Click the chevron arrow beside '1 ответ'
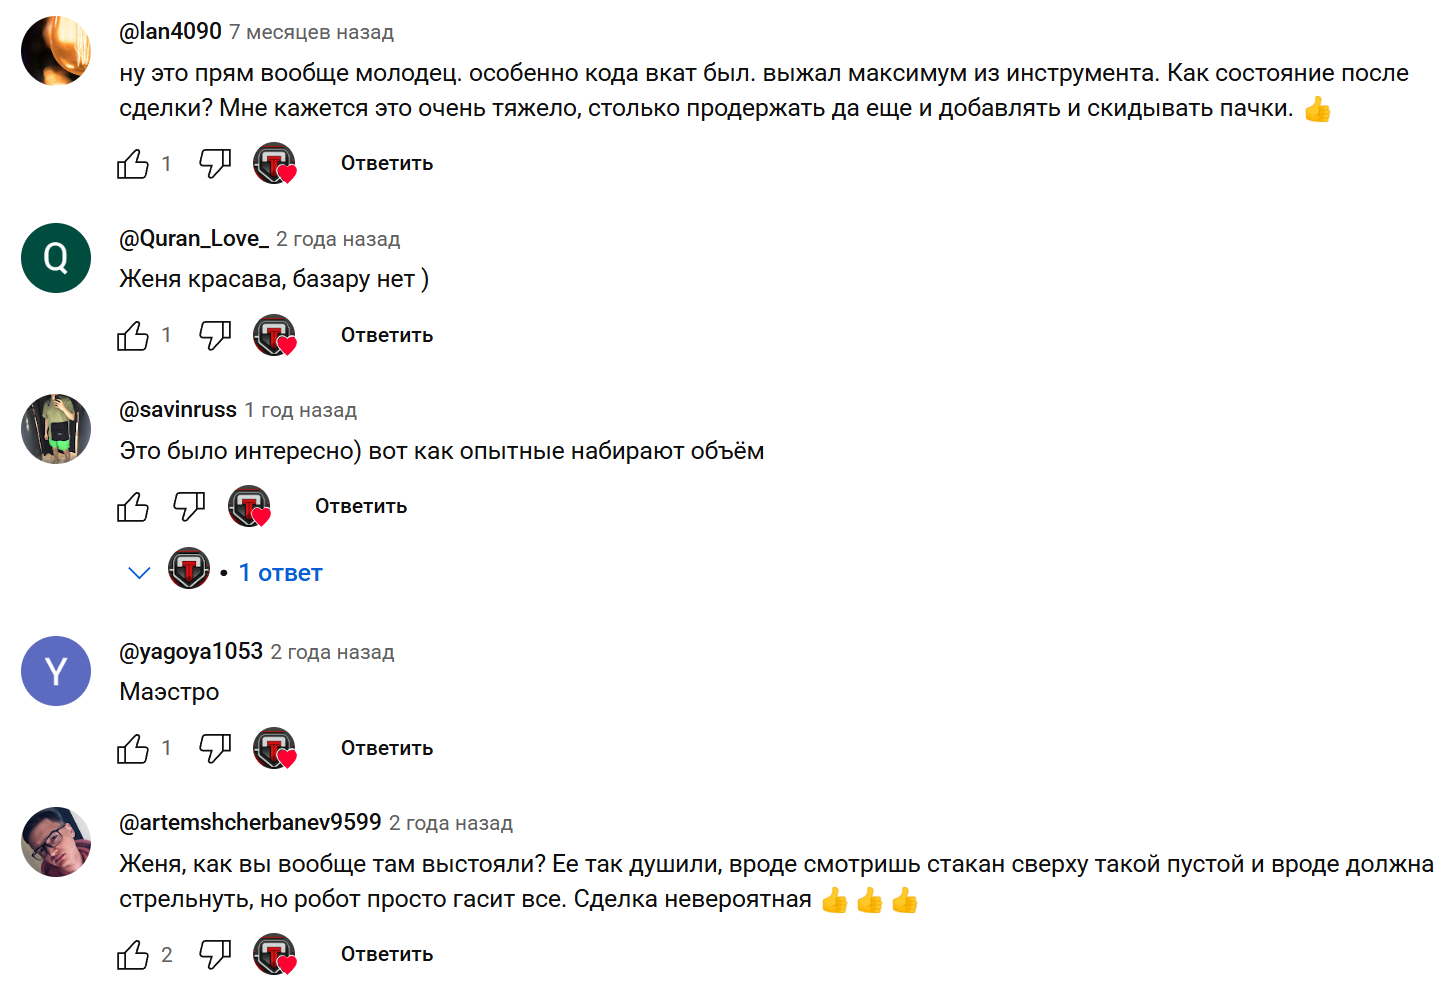 coord(139,573)
